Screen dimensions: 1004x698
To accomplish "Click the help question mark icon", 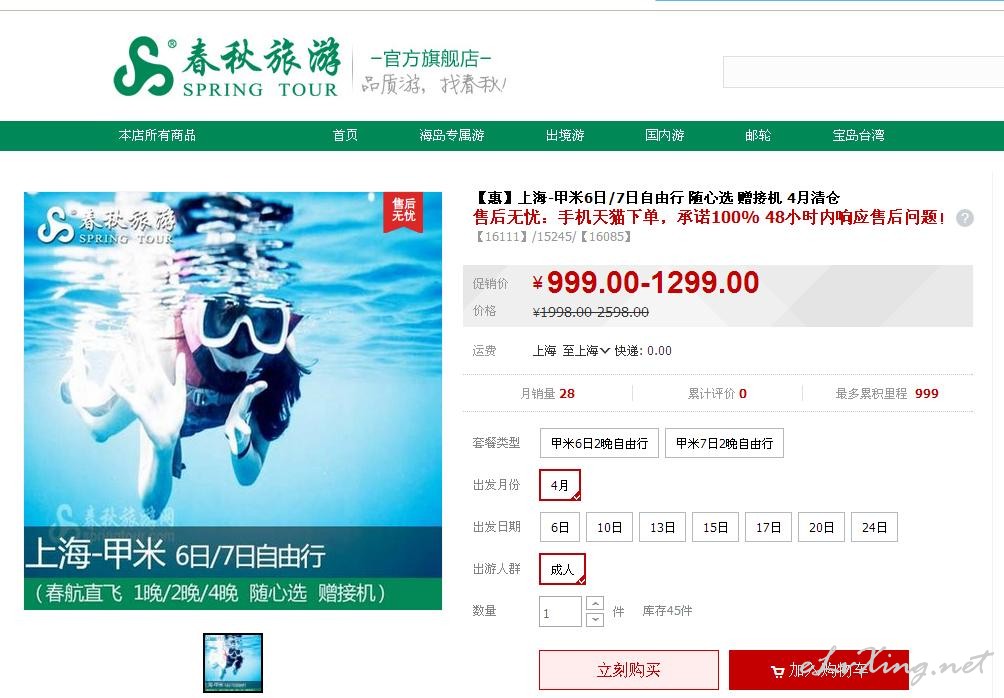I will (964, 218).
